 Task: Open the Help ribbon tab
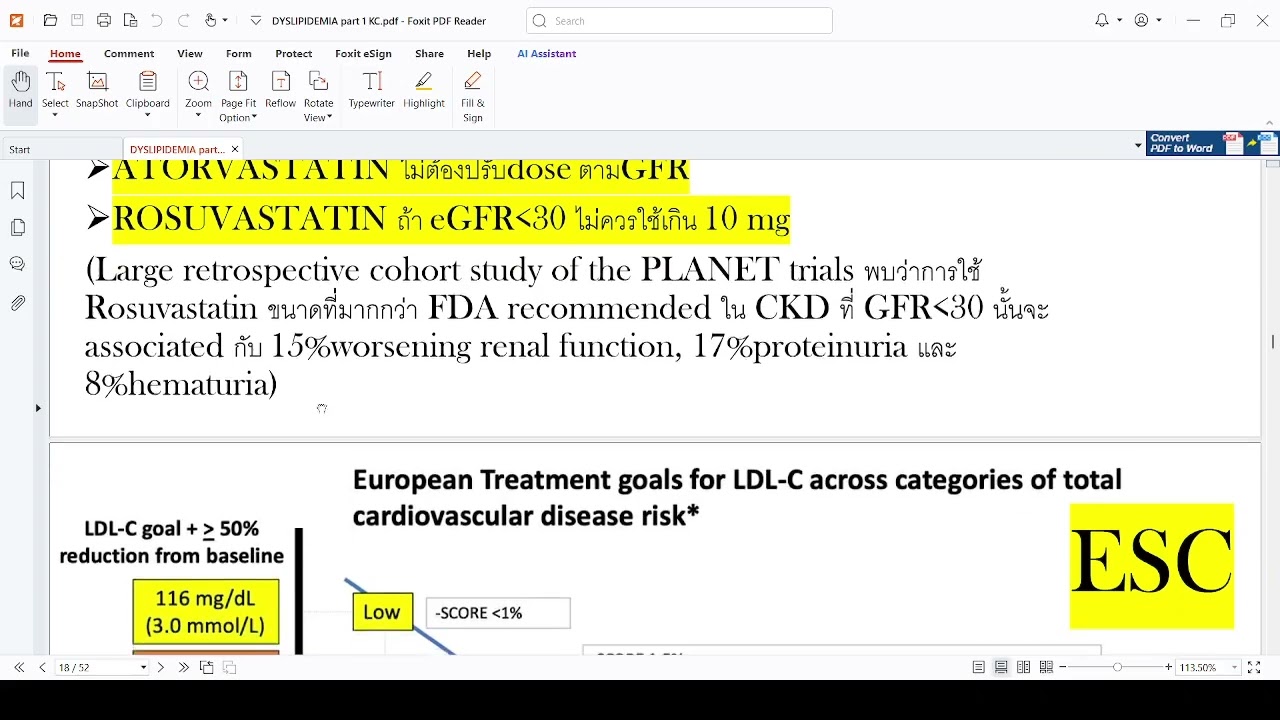pyautogui.click(x=479, y=53)
